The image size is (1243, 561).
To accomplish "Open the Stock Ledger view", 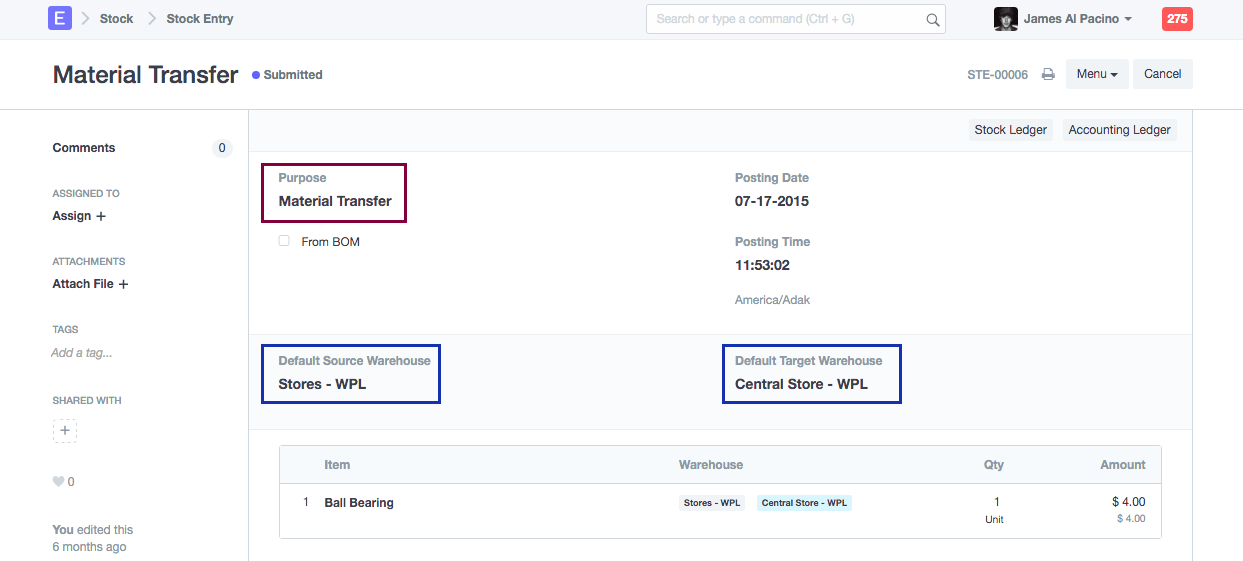I will (1010, 130).
